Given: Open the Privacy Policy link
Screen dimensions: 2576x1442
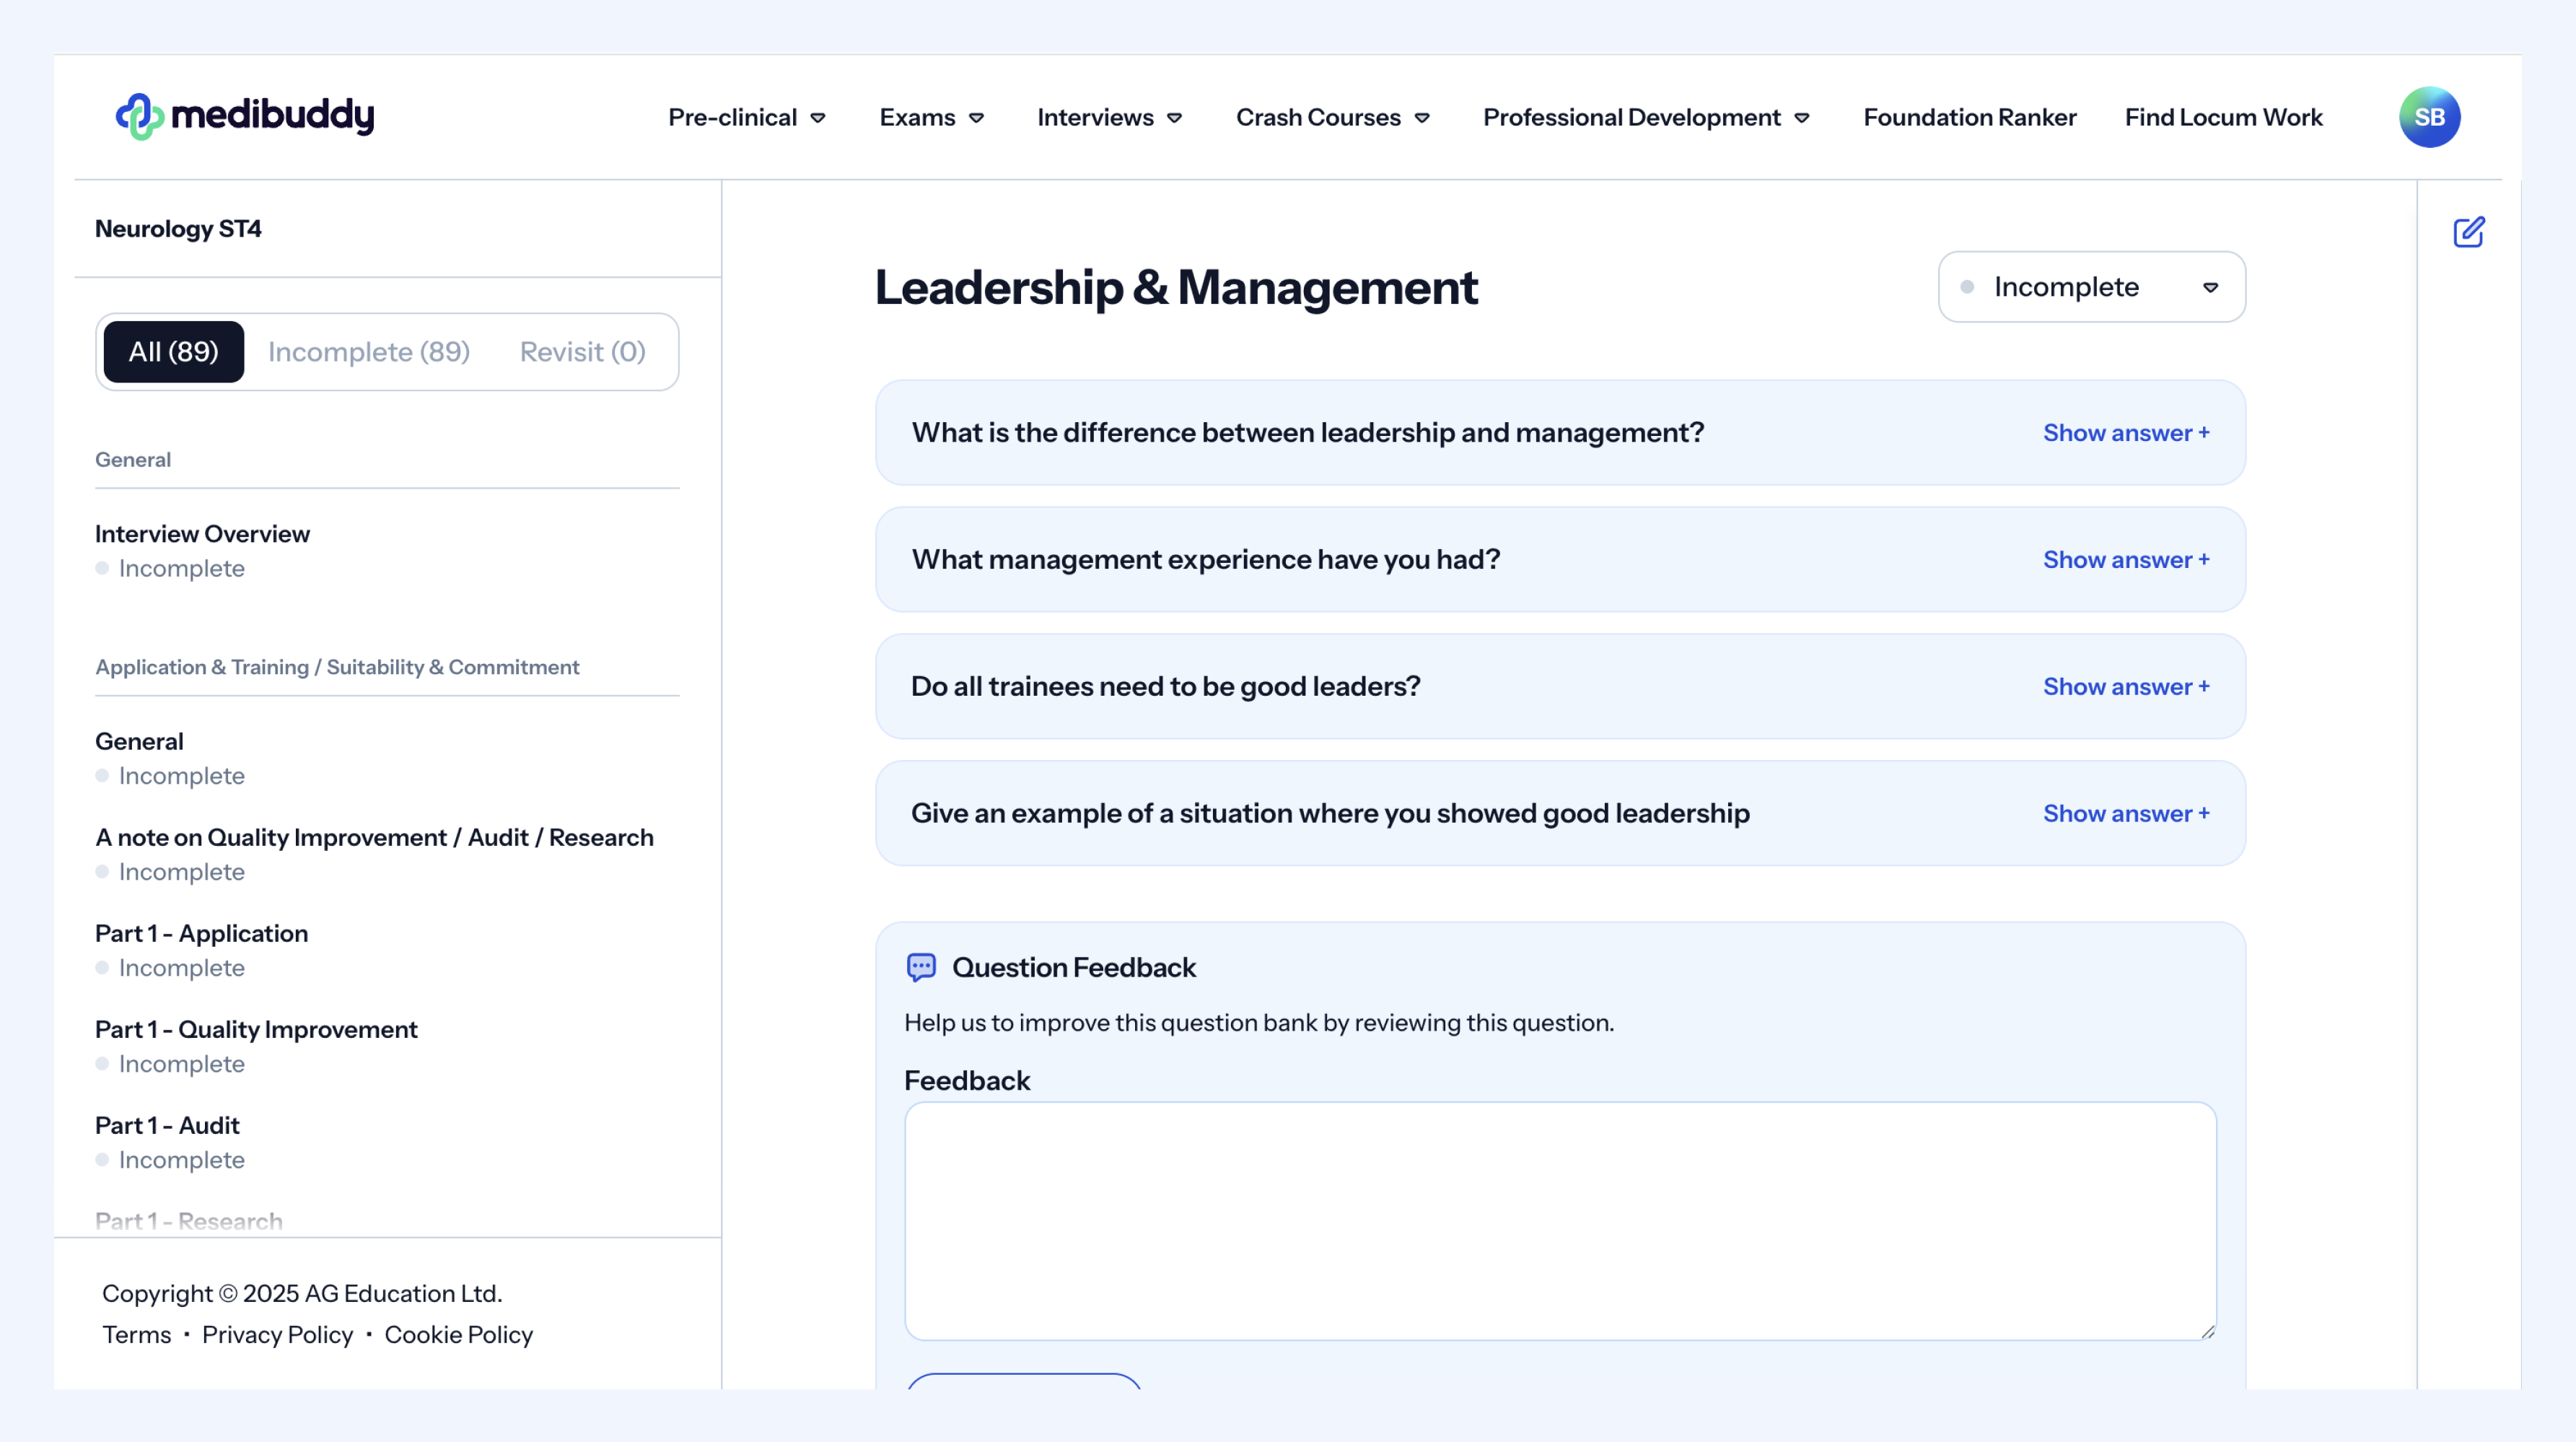Looking at the screenshot, I should coord(277,1335).
